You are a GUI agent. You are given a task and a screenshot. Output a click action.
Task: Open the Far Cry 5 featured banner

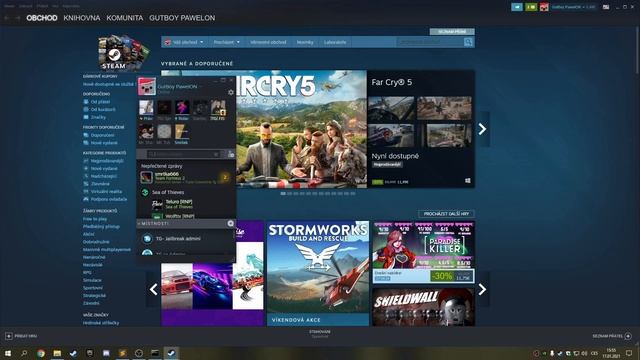point(301,129)
